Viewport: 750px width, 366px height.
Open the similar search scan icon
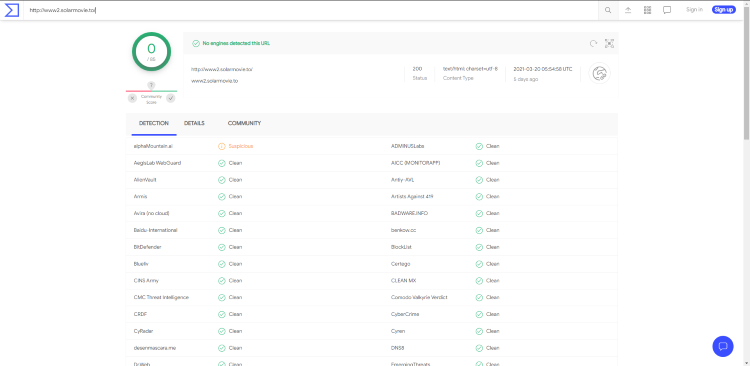pyautogui.click(x=609, y=44)
